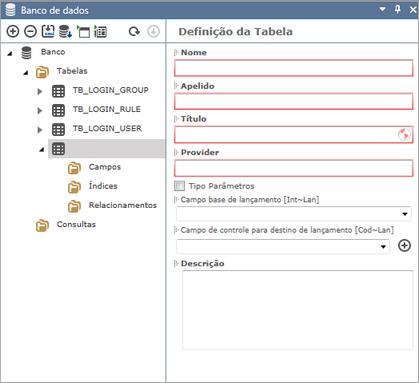Open the panel options dropdown arrow
419x383 pixels.
coord(382,9)
